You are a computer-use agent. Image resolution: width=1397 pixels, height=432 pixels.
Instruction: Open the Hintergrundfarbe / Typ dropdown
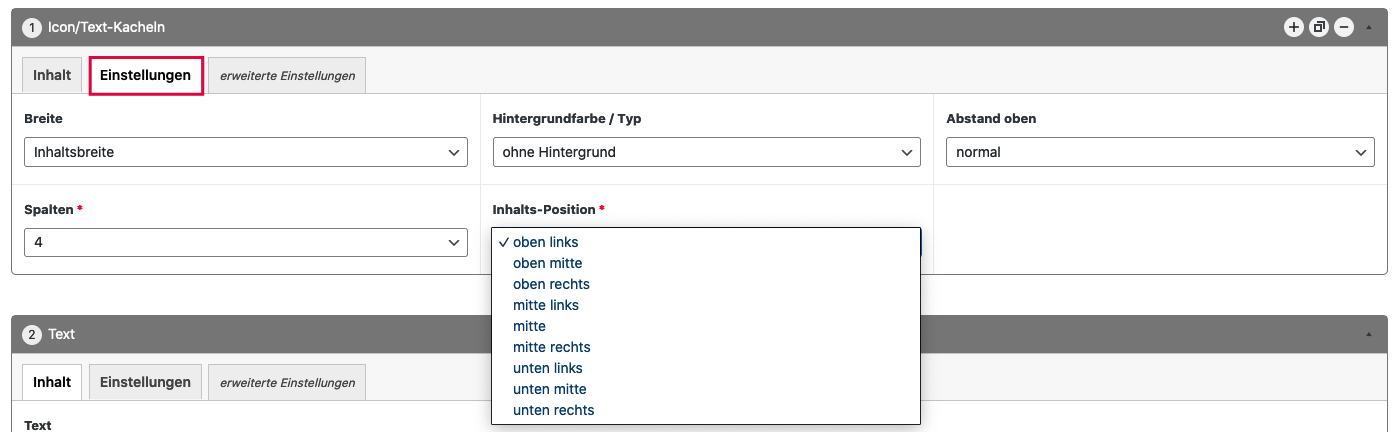click(706, 152)
